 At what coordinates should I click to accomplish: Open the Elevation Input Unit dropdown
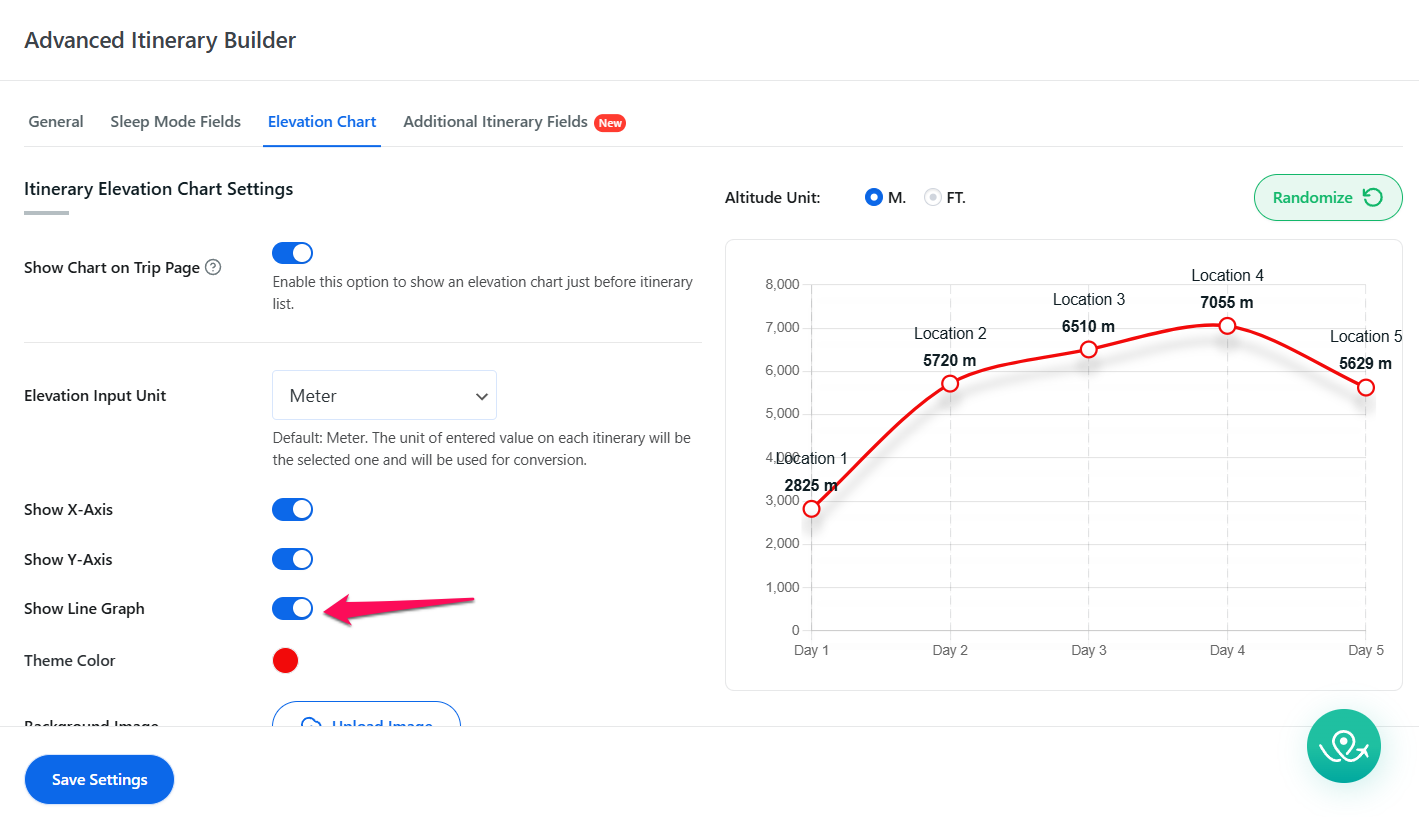click(384, 396)
